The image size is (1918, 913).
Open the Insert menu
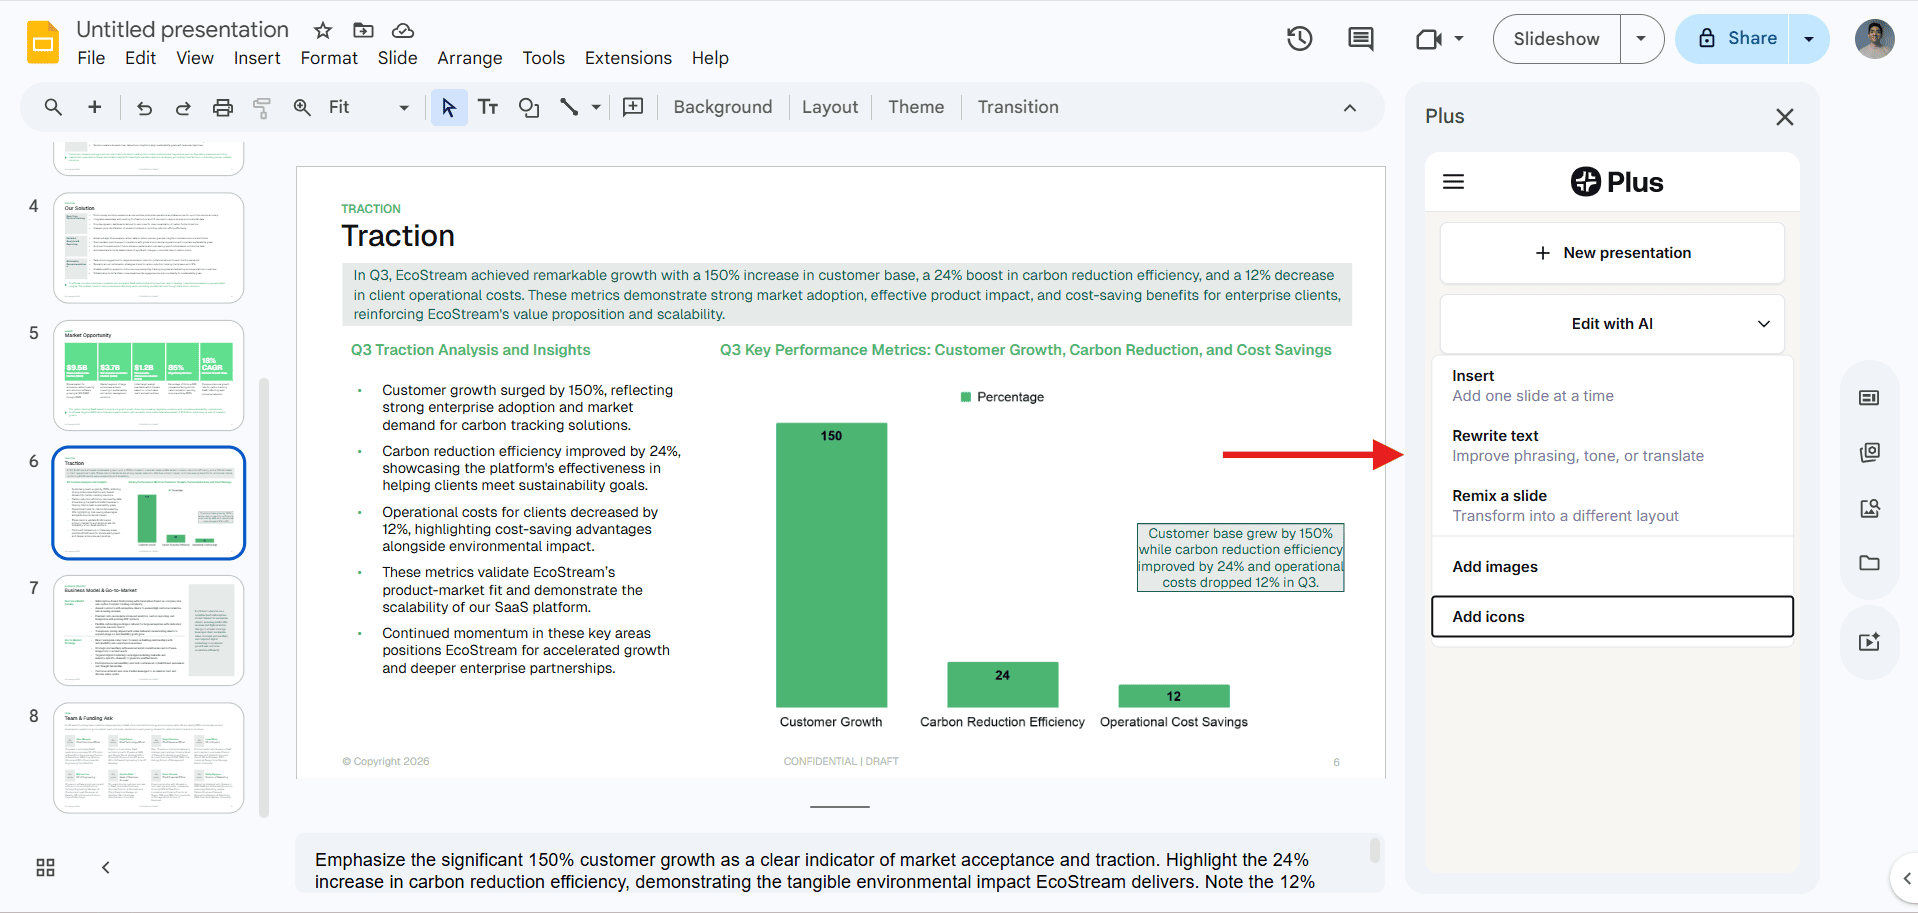[x=257, y=58]
